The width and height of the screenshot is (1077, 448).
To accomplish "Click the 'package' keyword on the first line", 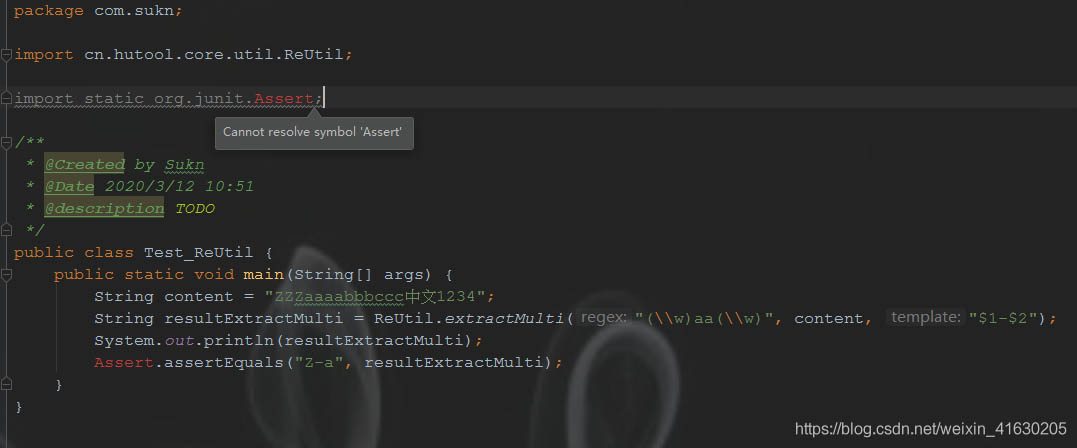I will pyautogui.click(x=49, y=11).
